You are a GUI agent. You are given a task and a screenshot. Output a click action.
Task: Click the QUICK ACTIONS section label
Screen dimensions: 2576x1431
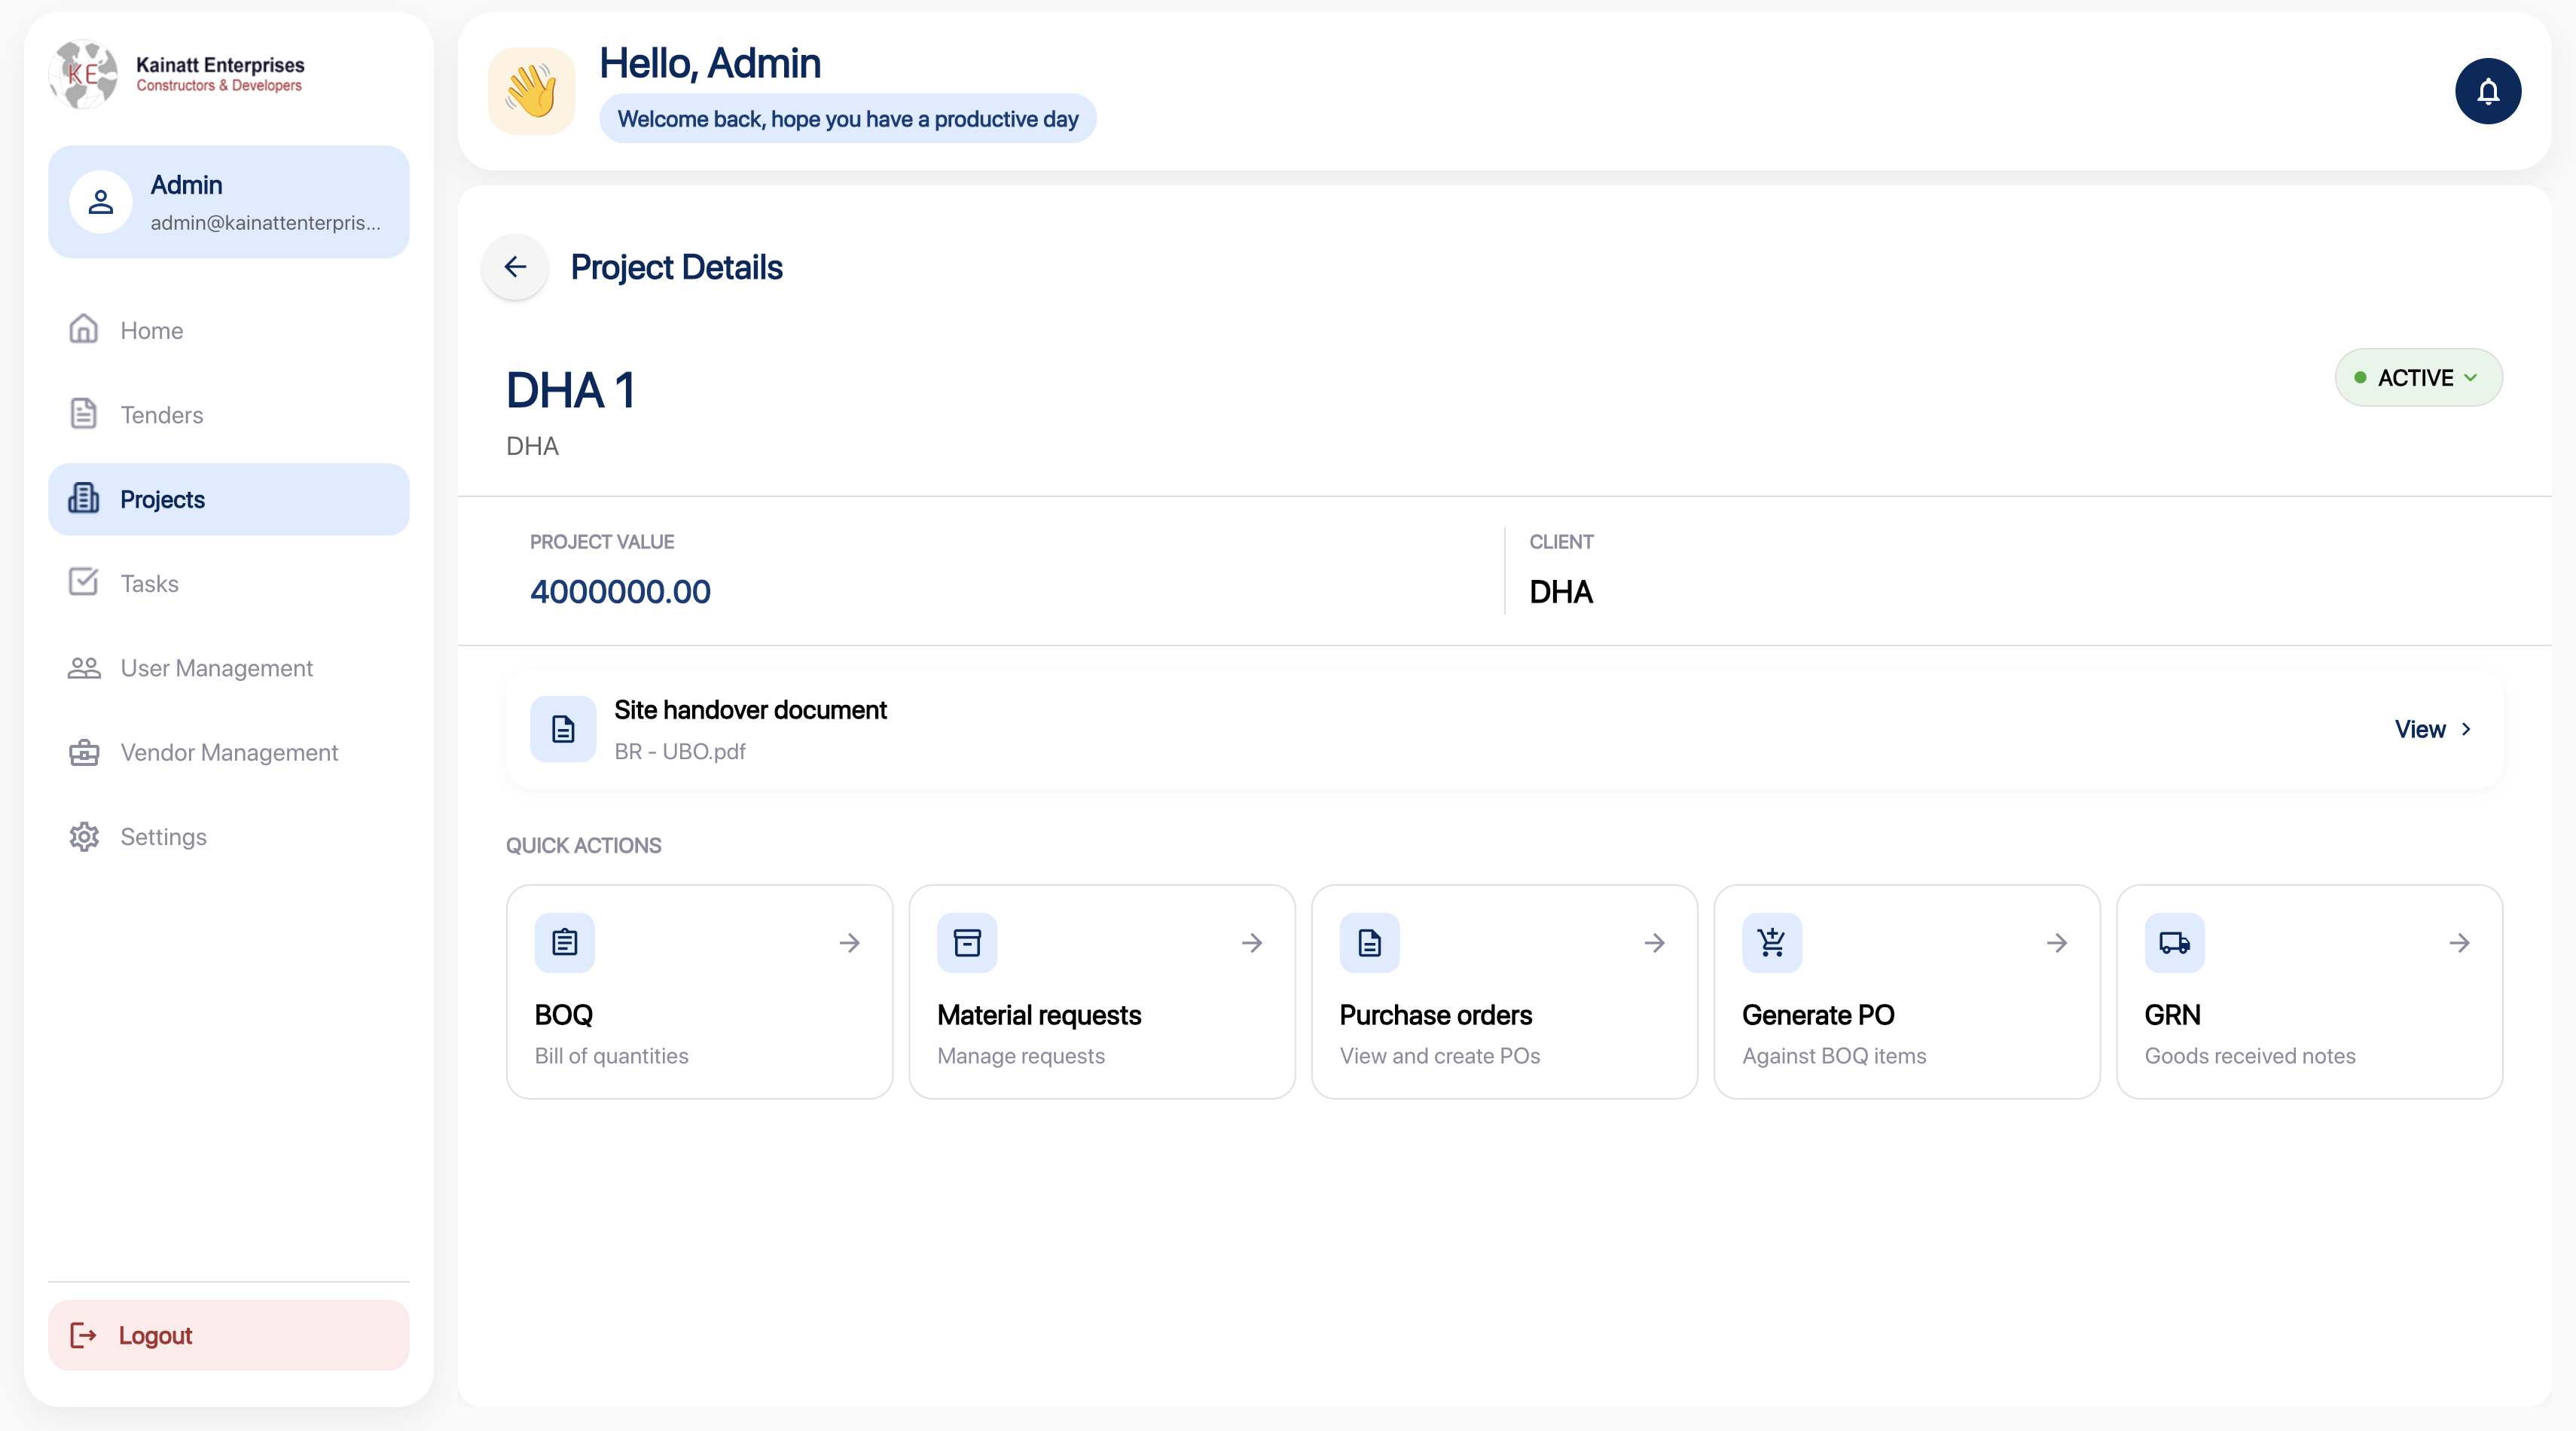click(583, 845)
